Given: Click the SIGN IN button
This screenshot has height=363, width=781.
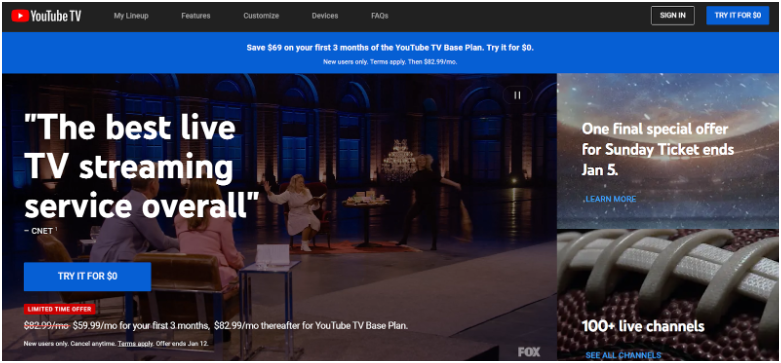Looking at the screenshot, I should [x=672, y=15].
